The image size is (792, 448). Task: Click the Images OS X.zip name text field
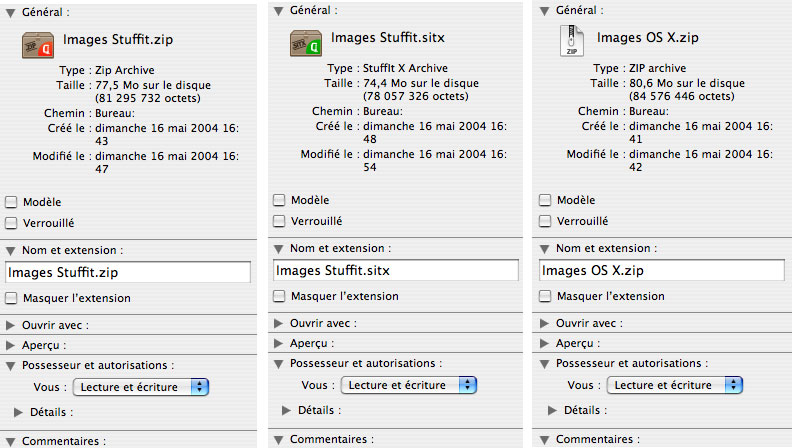(662, 270)
